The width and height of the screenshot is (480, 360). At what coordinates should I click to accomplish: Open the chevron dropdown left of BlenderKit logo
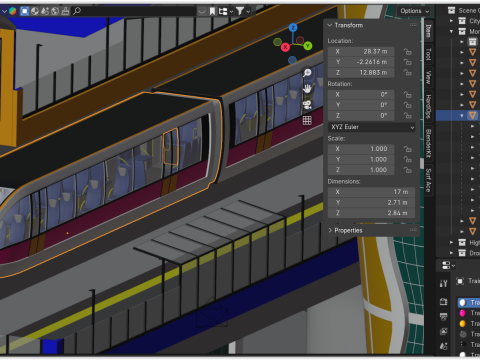[x=4, y=11]
